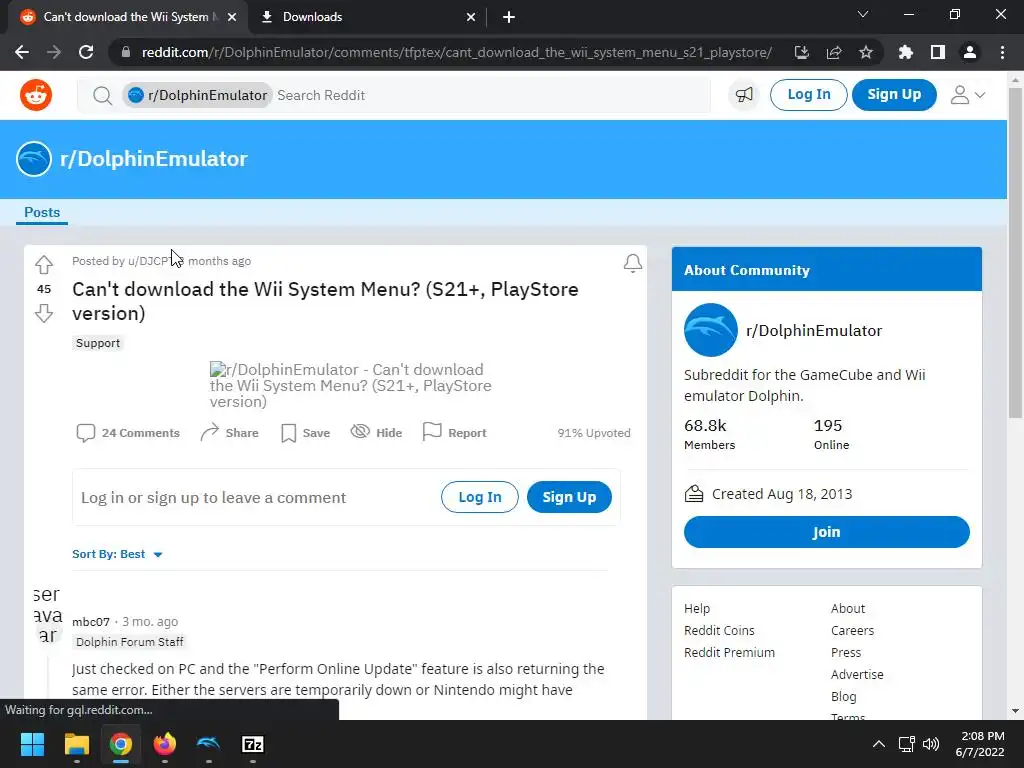Open 7-Zip from taskbar

pos(253,744)
